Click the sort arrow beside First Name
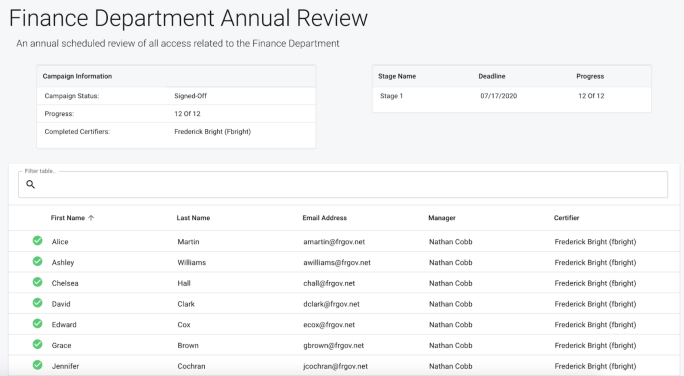Image resolution: width=684 pixels, height=376 pixels. tap(91, 218)
